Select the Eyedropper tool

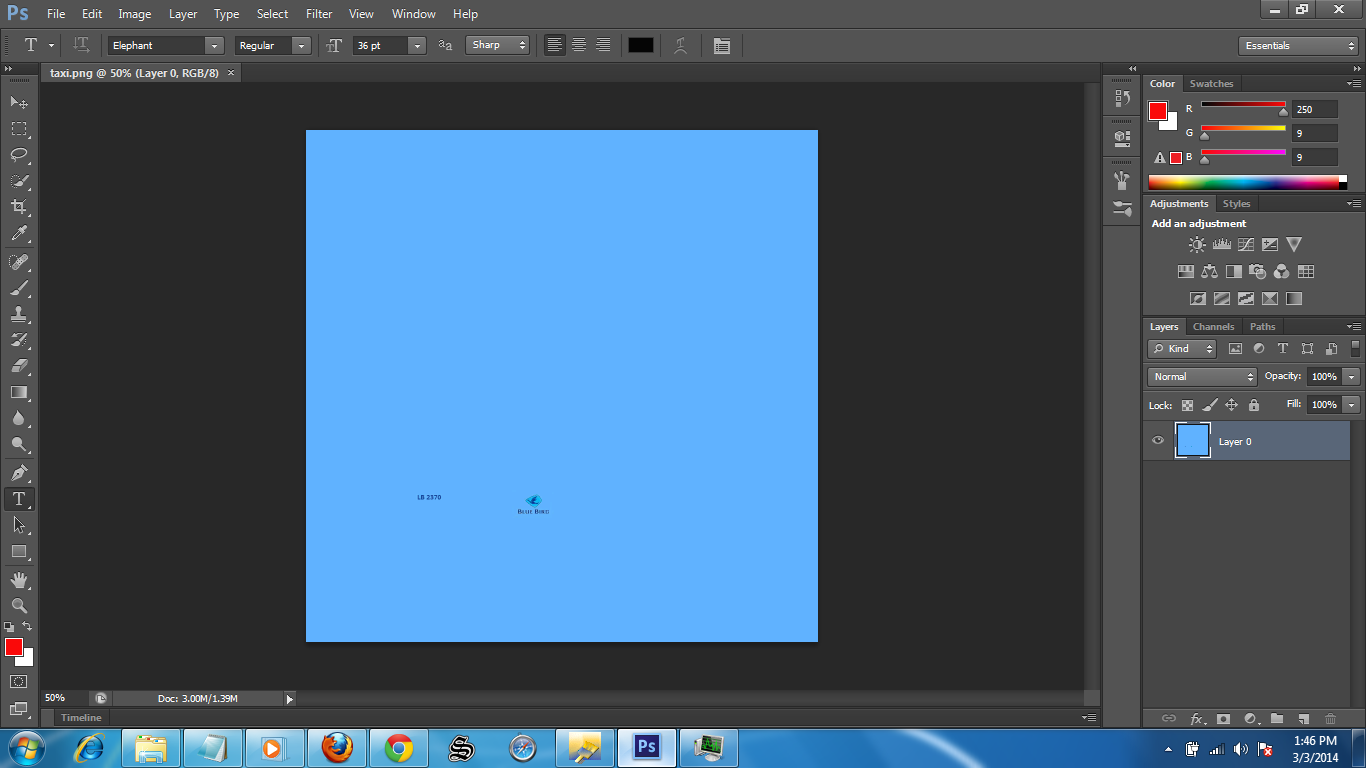(19, 234)
